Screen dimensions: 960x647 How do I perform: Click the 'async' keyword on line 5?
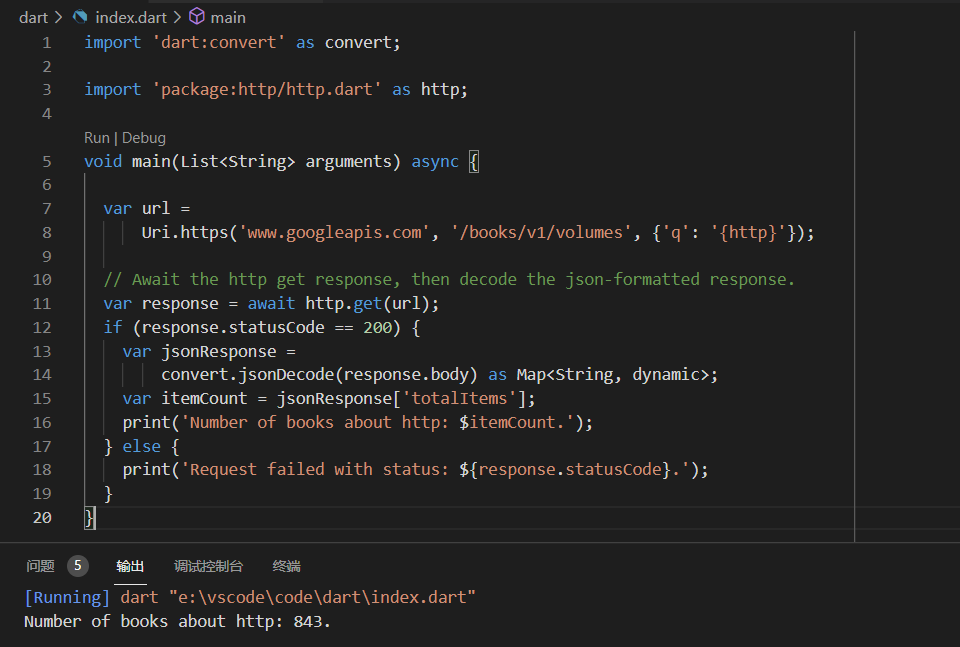click(435, 162)
